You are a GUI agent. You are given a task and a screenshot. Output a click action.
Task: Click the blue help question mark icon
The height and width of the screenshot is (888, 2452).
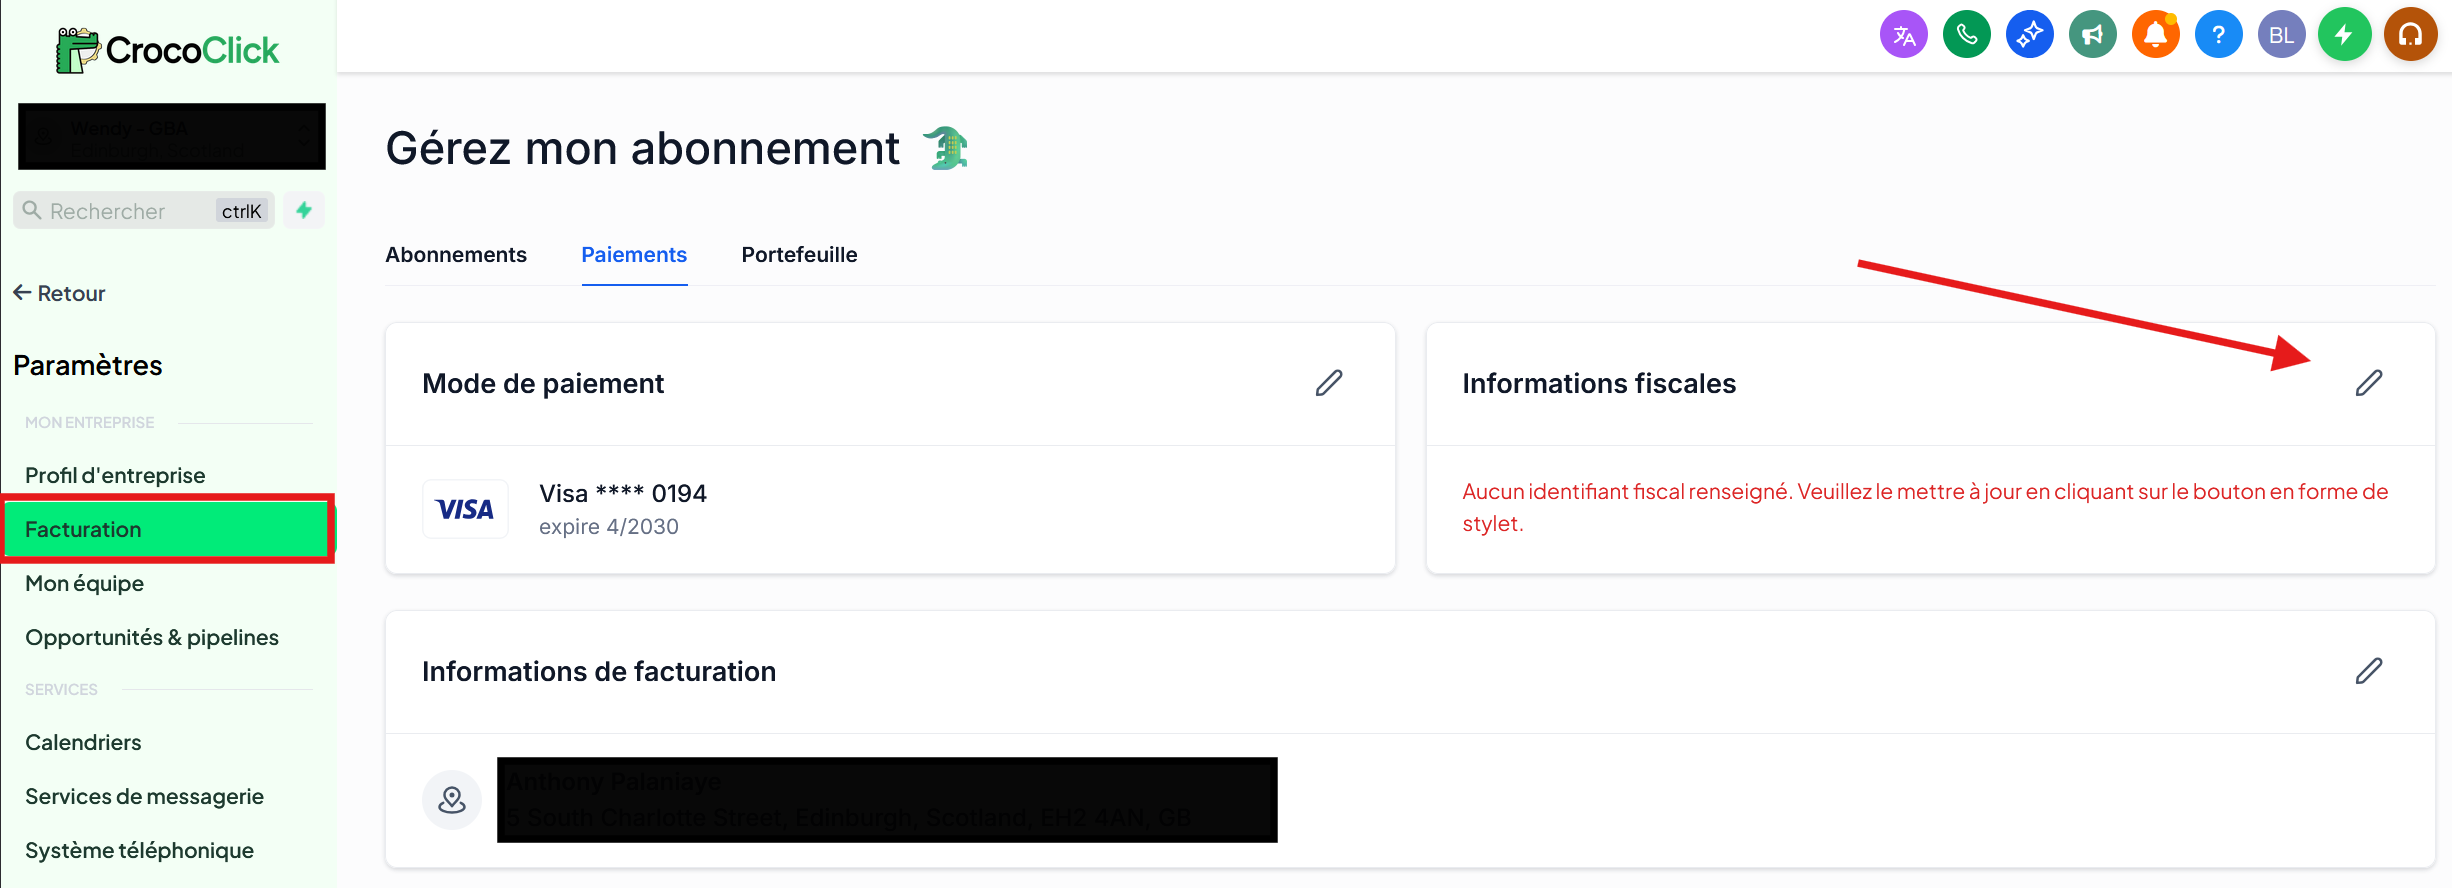pyautogui.click(x=2219, y=35)
